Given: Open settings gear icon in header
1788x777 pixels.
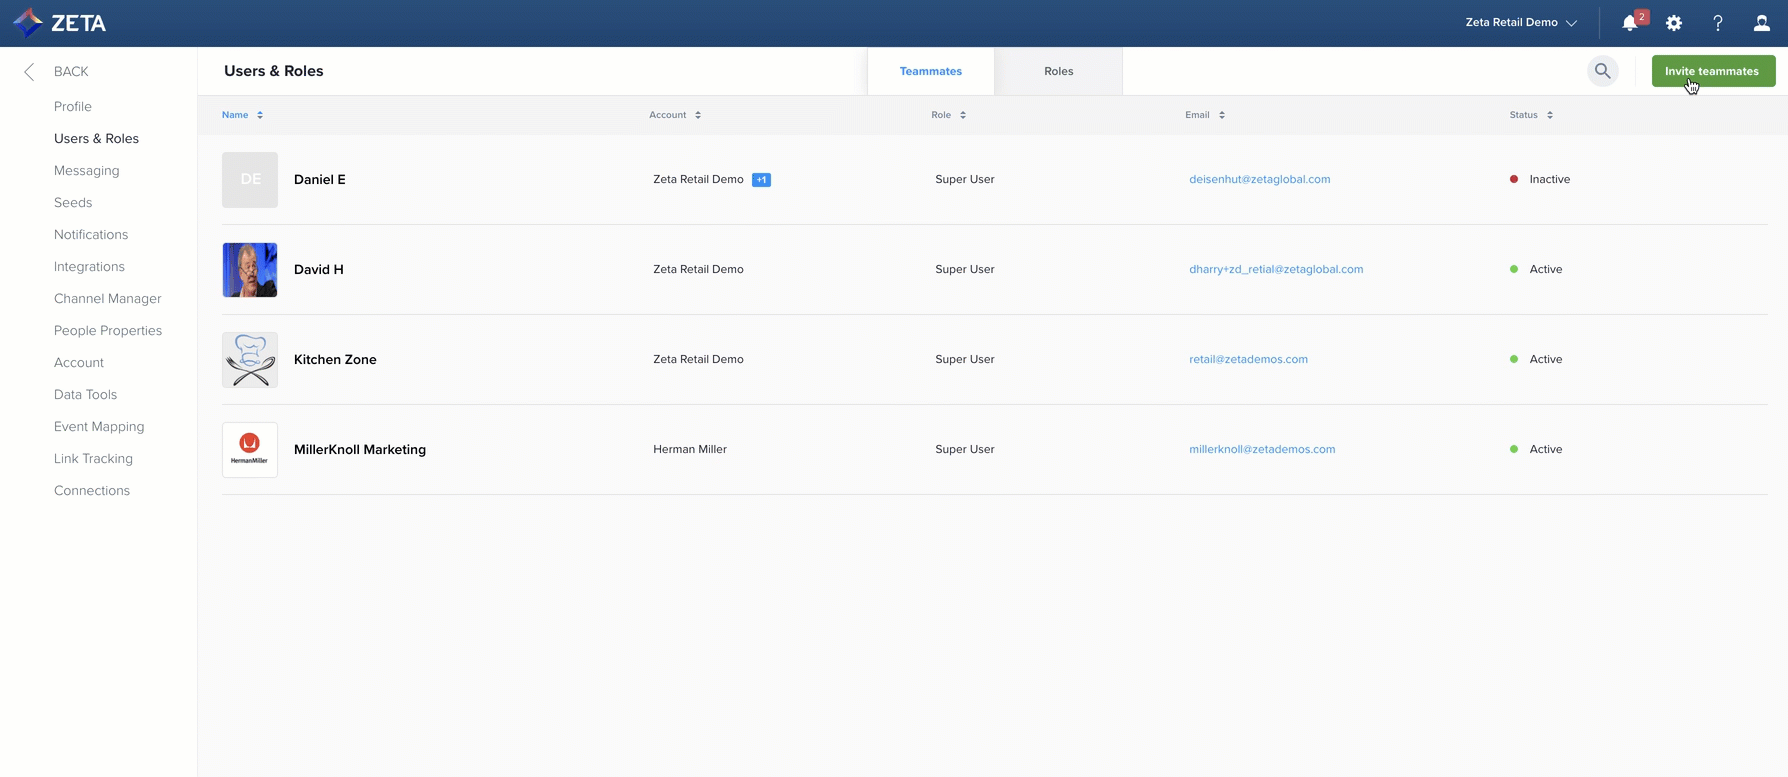Looking at the screenshot, I should pyautogui.click(x=1674, y=23).
